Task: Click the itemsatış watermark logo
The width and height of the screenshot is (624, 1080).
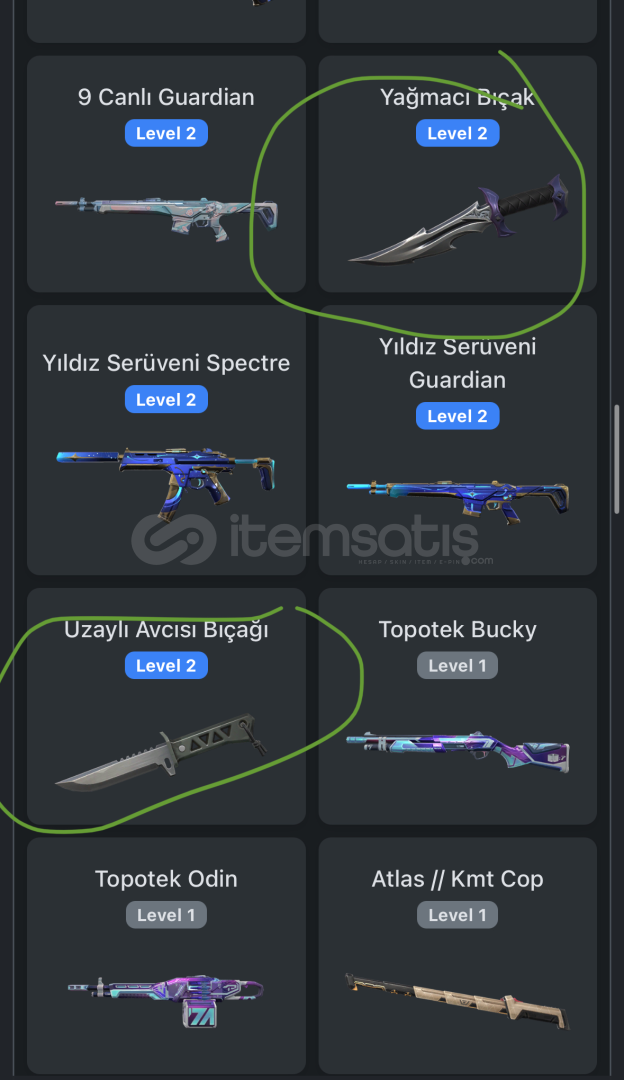Action: [x=312, y=540]
